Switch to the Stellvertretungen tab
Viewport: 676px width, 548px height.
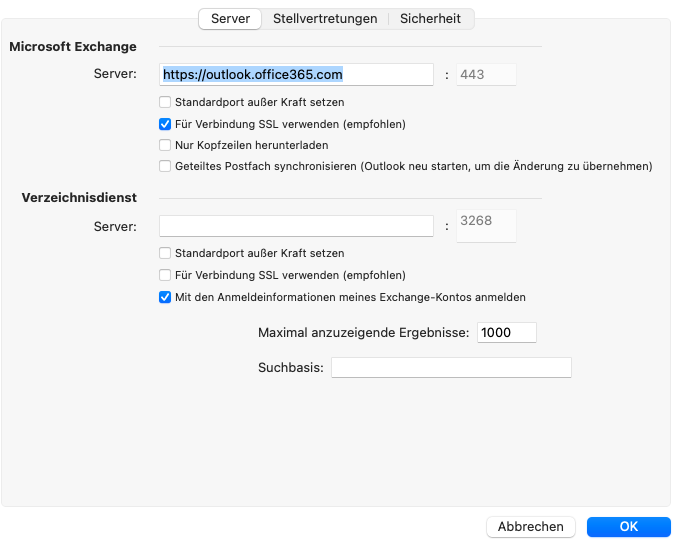pyautogui.click(x=325, y=19)
